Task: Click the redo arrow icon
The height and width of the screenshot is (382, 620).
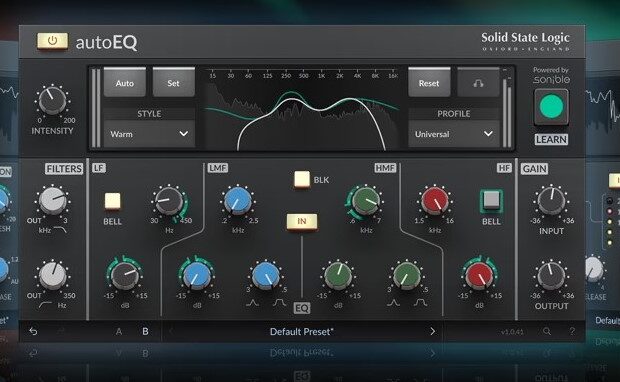Action: tap(60, 331)
